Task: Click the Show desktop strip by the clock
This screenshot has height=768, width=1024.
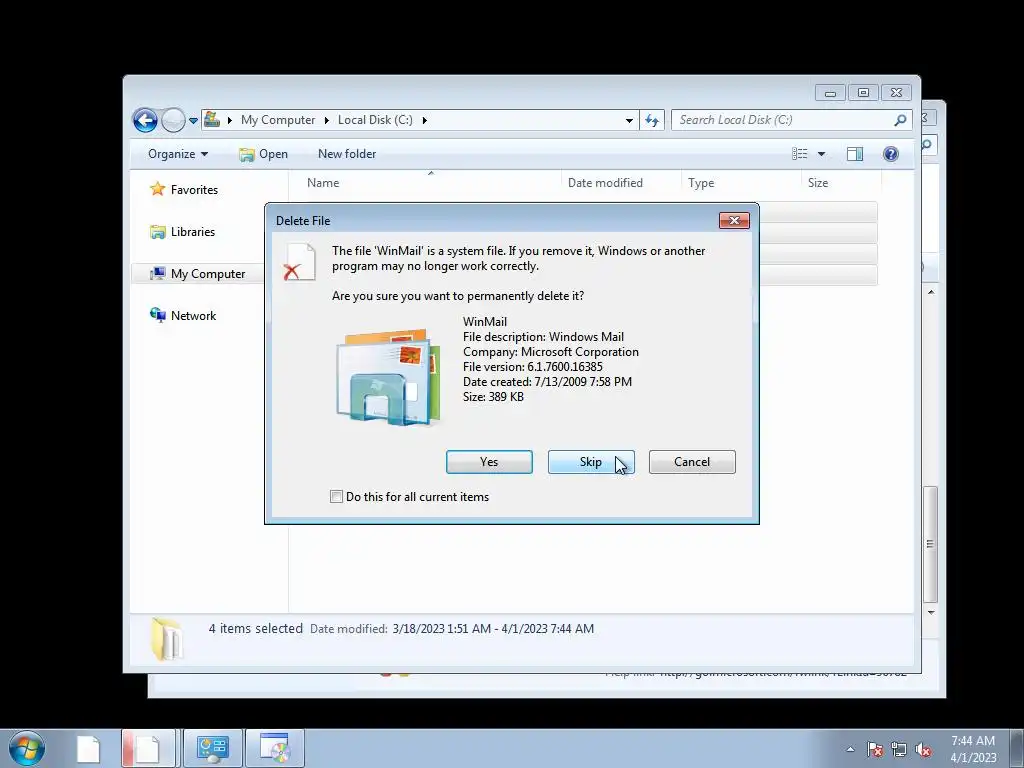Action: pos(1017,749)
